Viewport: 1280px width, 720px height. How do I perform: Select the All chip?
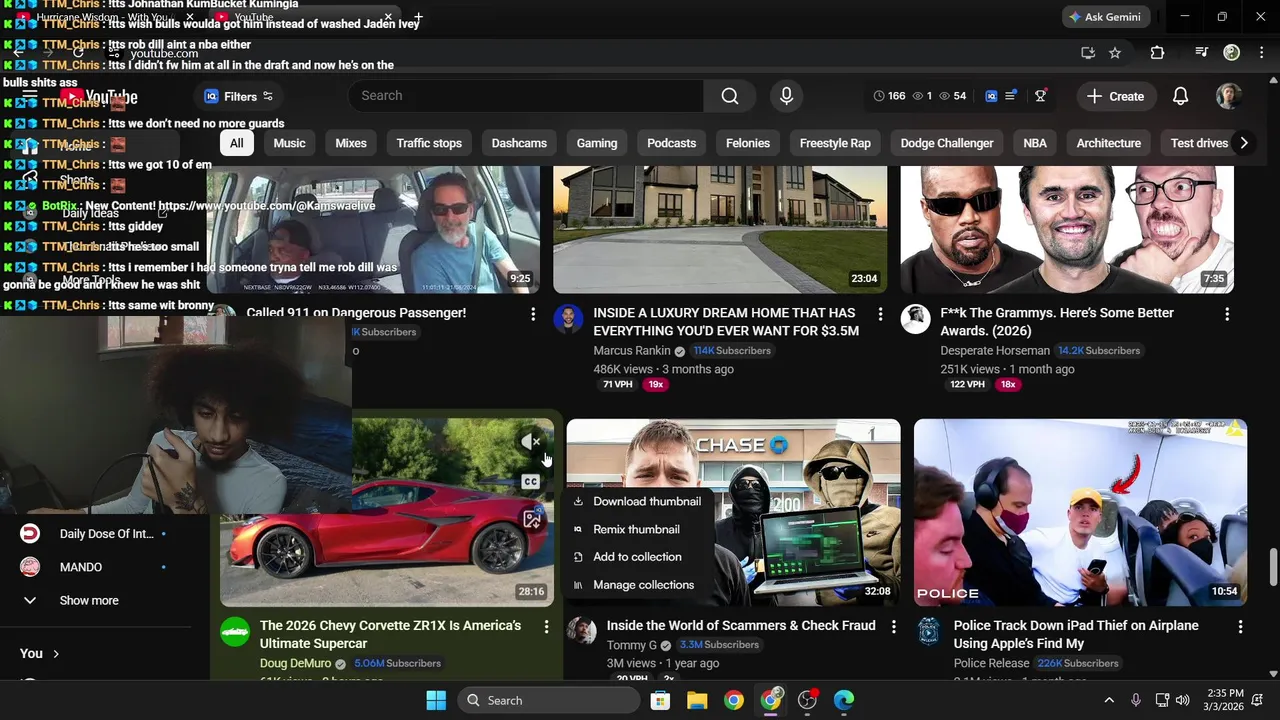[236, 143]
